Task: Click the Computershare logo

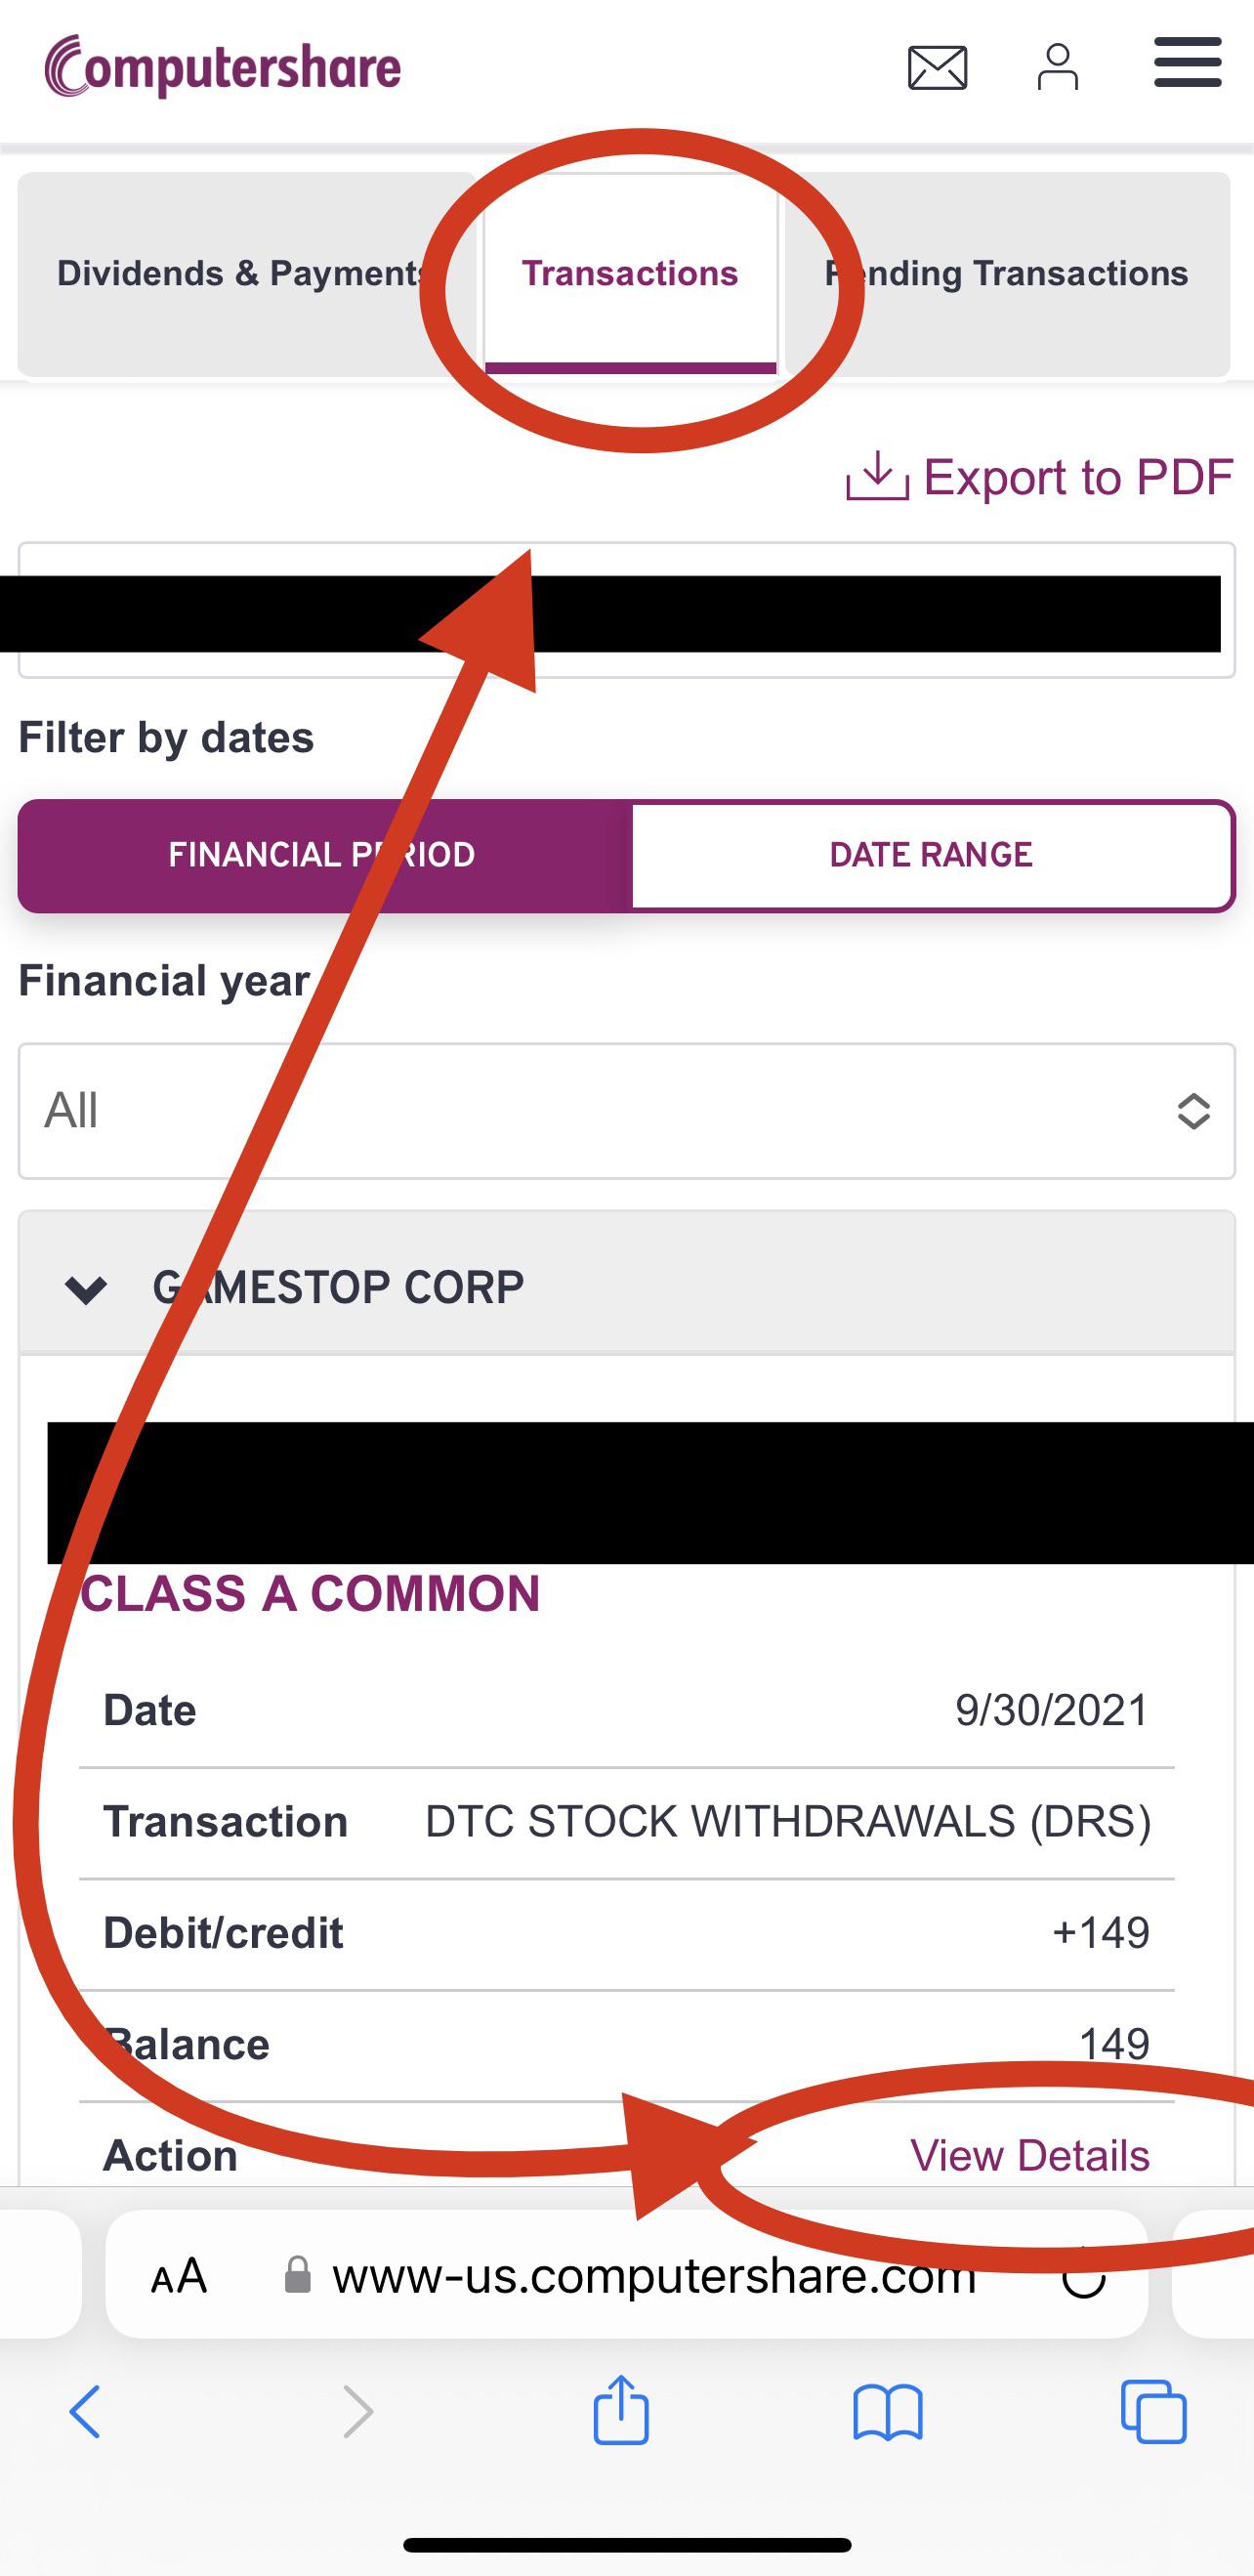Action: tap(223, 67)
